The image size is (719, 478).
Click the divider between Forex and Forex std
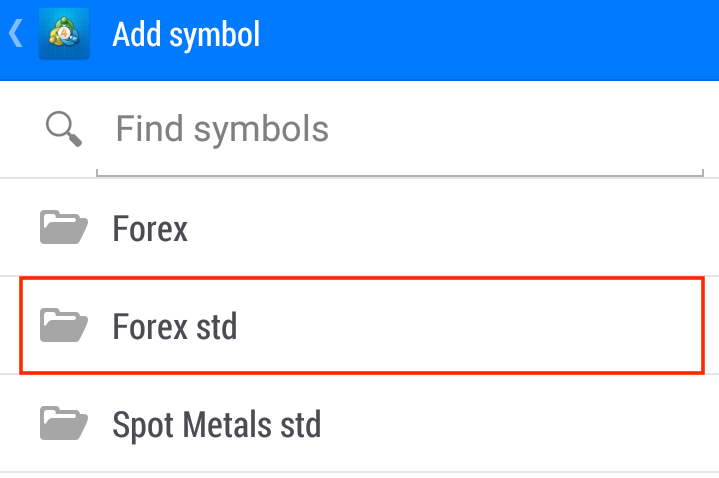coord(360,275)
